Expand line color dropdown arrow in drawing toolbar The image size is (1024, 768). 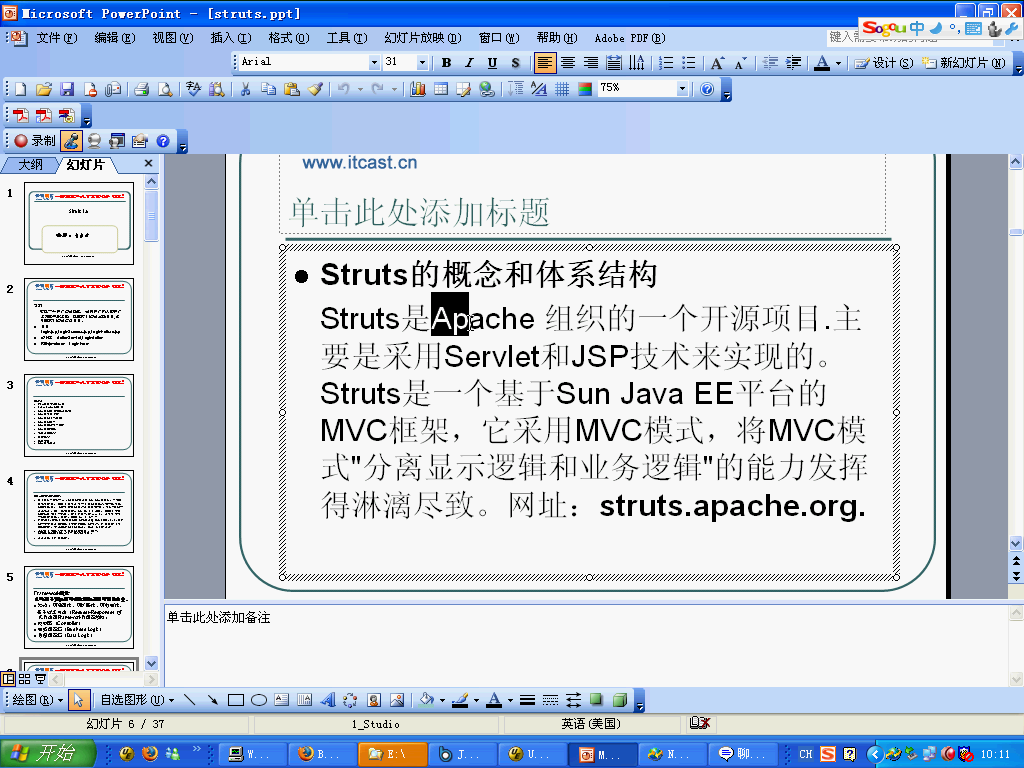(x=476, y=701)
